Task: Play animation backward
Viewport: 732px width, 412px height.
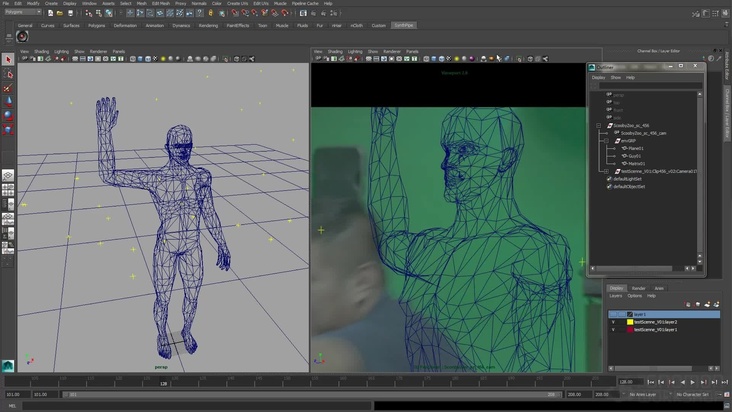Action: click(x=683, y=382)
